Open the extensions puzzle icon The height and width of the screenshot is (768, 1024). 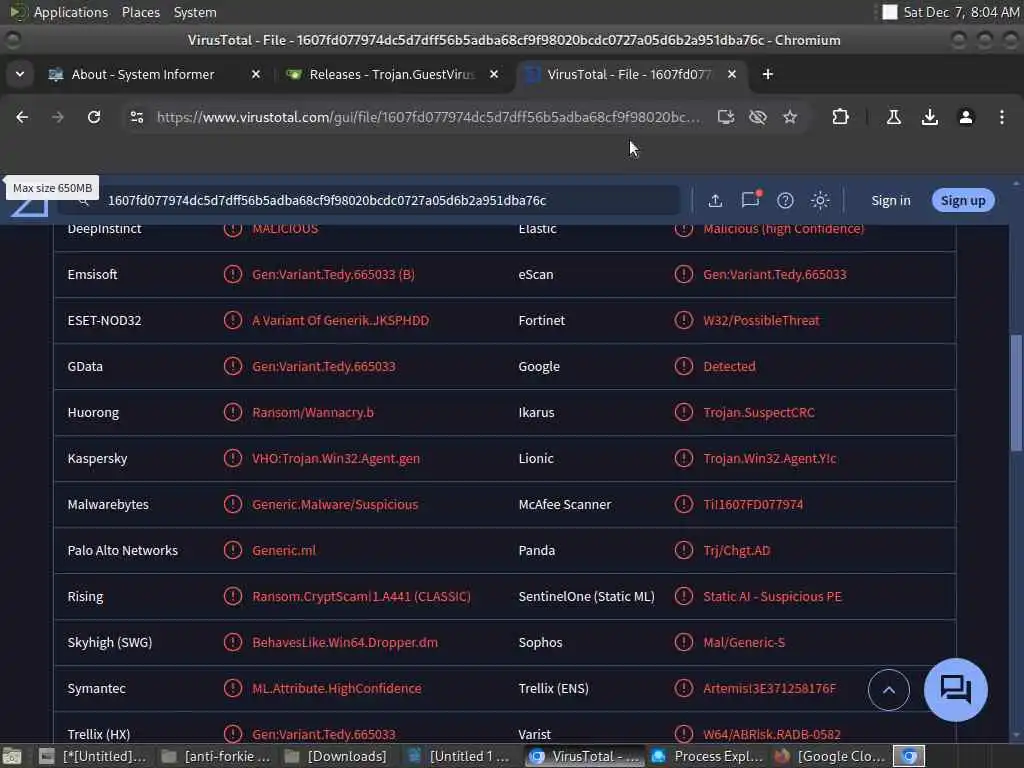(840, 117)
